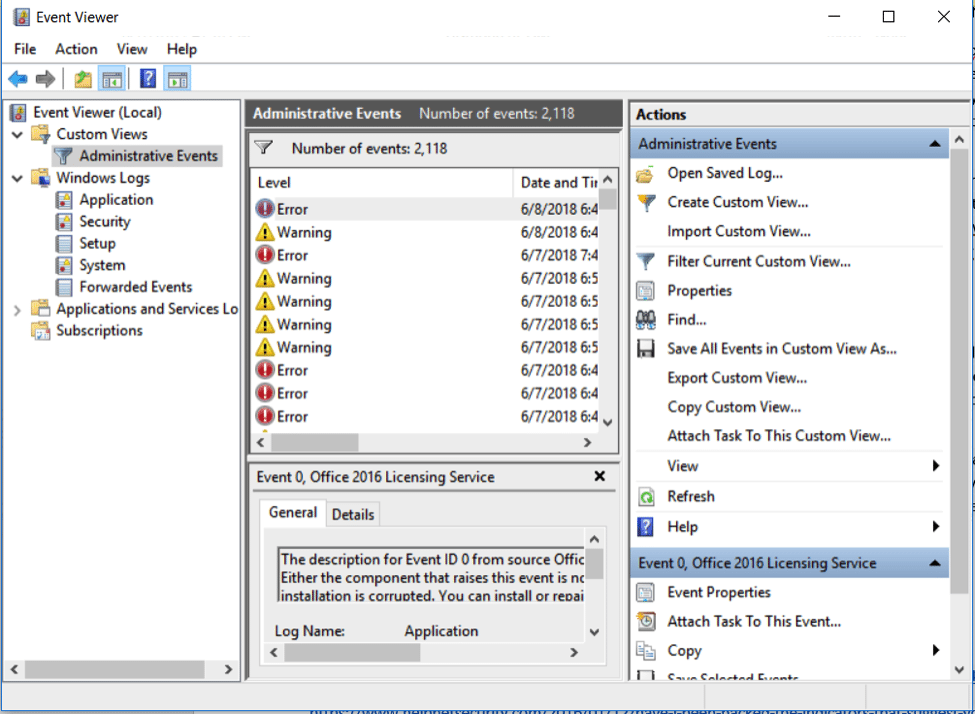Viewport: 975px width, 715px height.
Task: Click the Forward arrow toolbar icon
Action: point(45,79)
